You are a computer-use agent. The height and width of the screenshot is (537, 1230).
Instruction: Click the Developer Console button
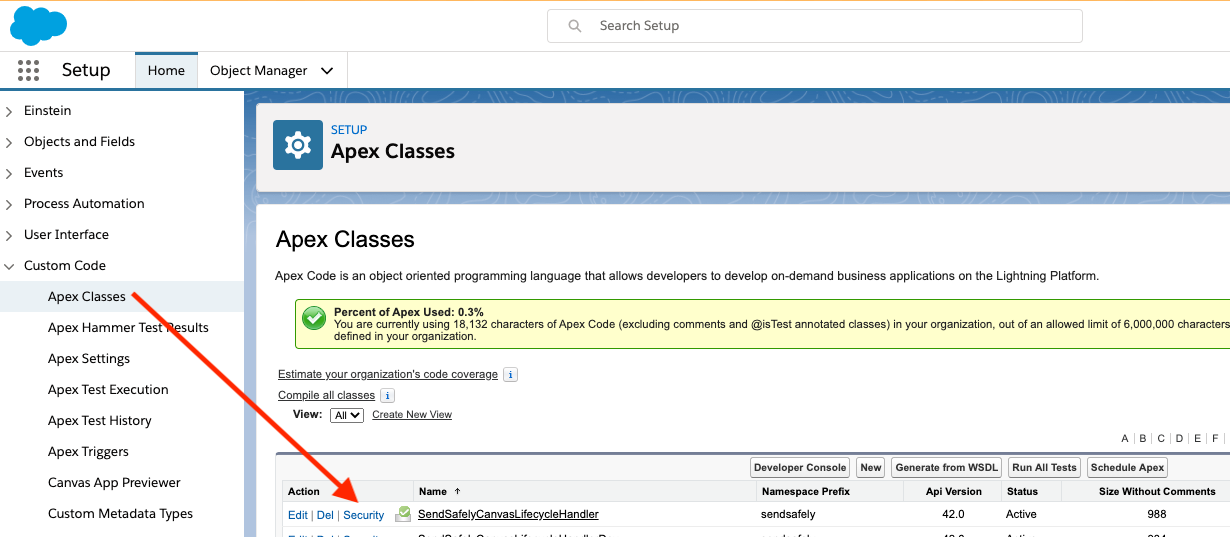coord(800,467)
